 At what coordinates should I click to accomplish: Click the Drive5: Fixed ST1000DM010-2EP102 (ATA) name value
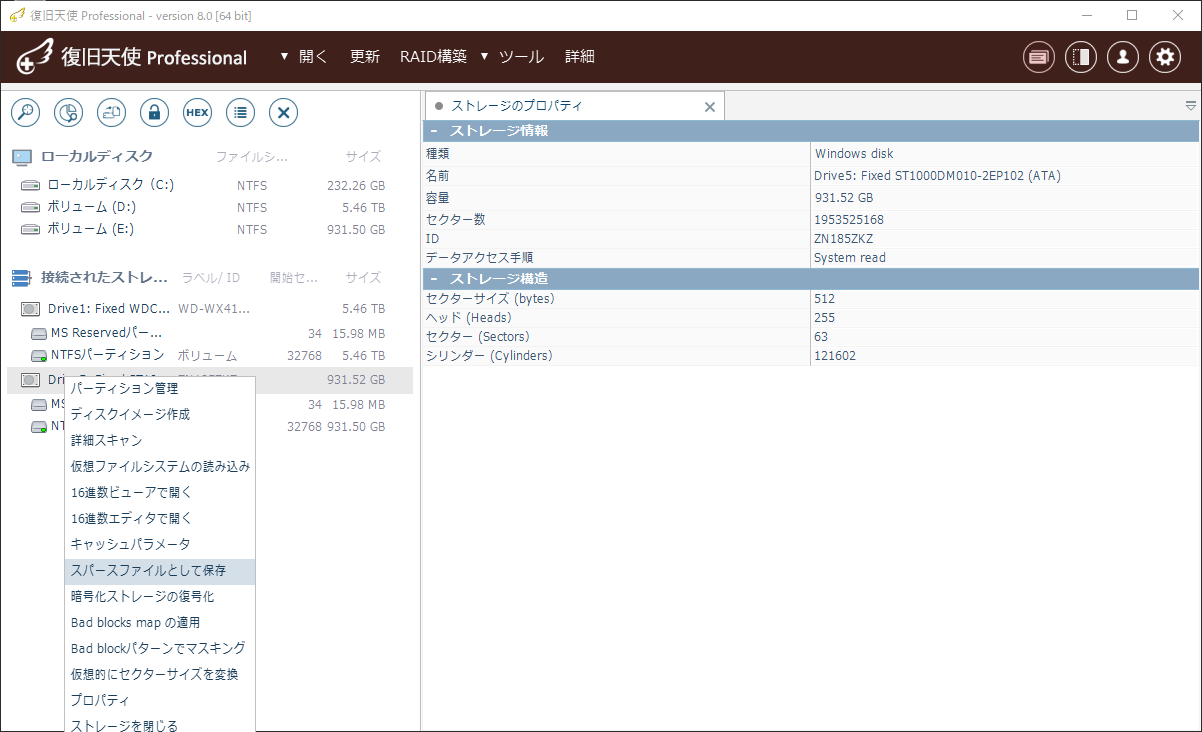click(938, 176)
